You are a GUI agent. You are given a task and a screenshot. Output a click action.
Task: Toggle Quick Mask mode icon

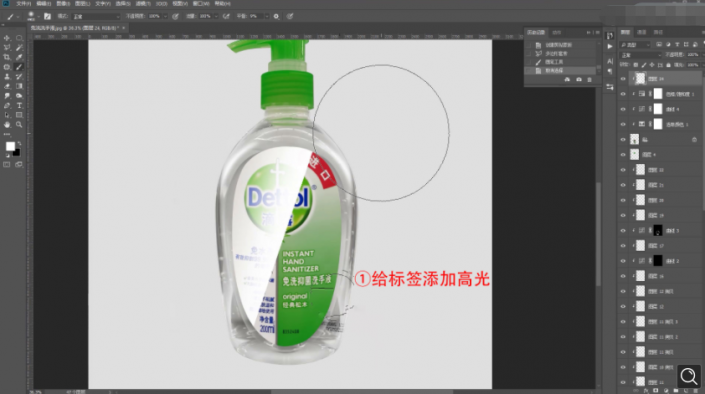7,165
